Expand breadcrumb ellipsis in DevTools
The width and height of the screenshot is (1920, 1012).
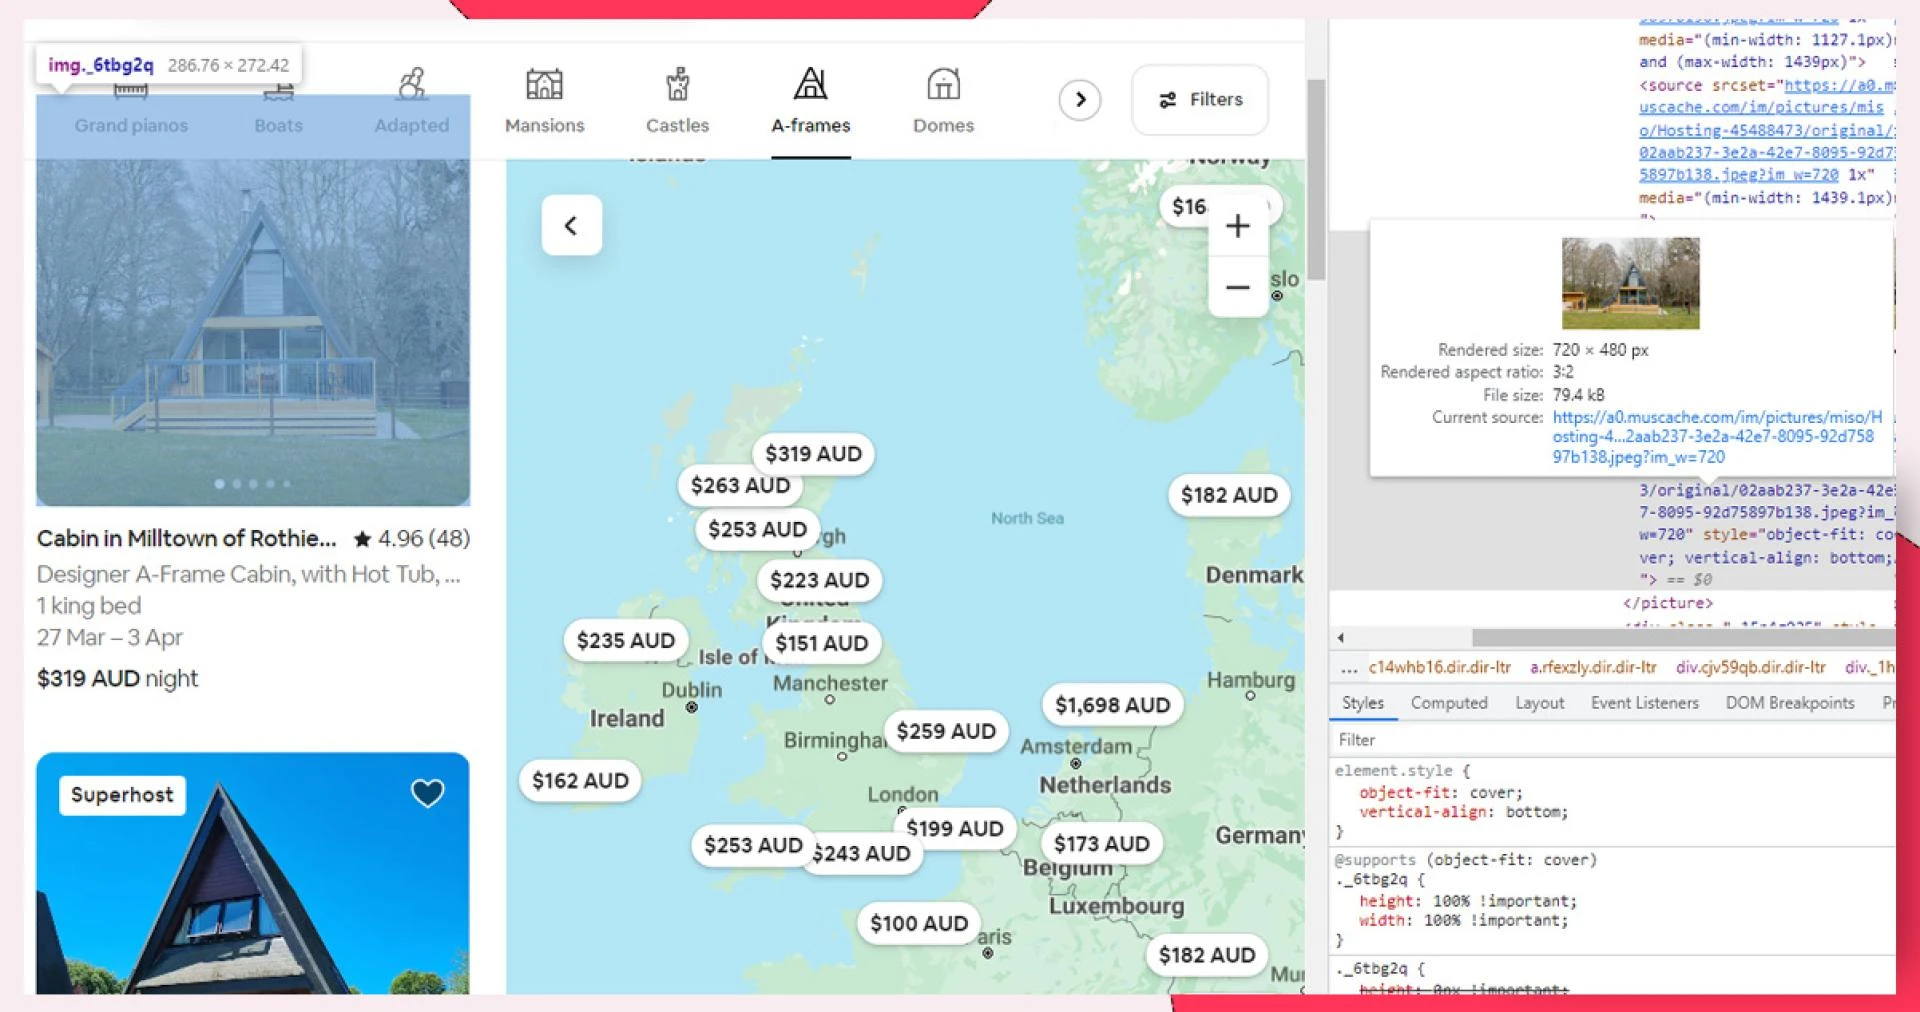pos(1349,667)
